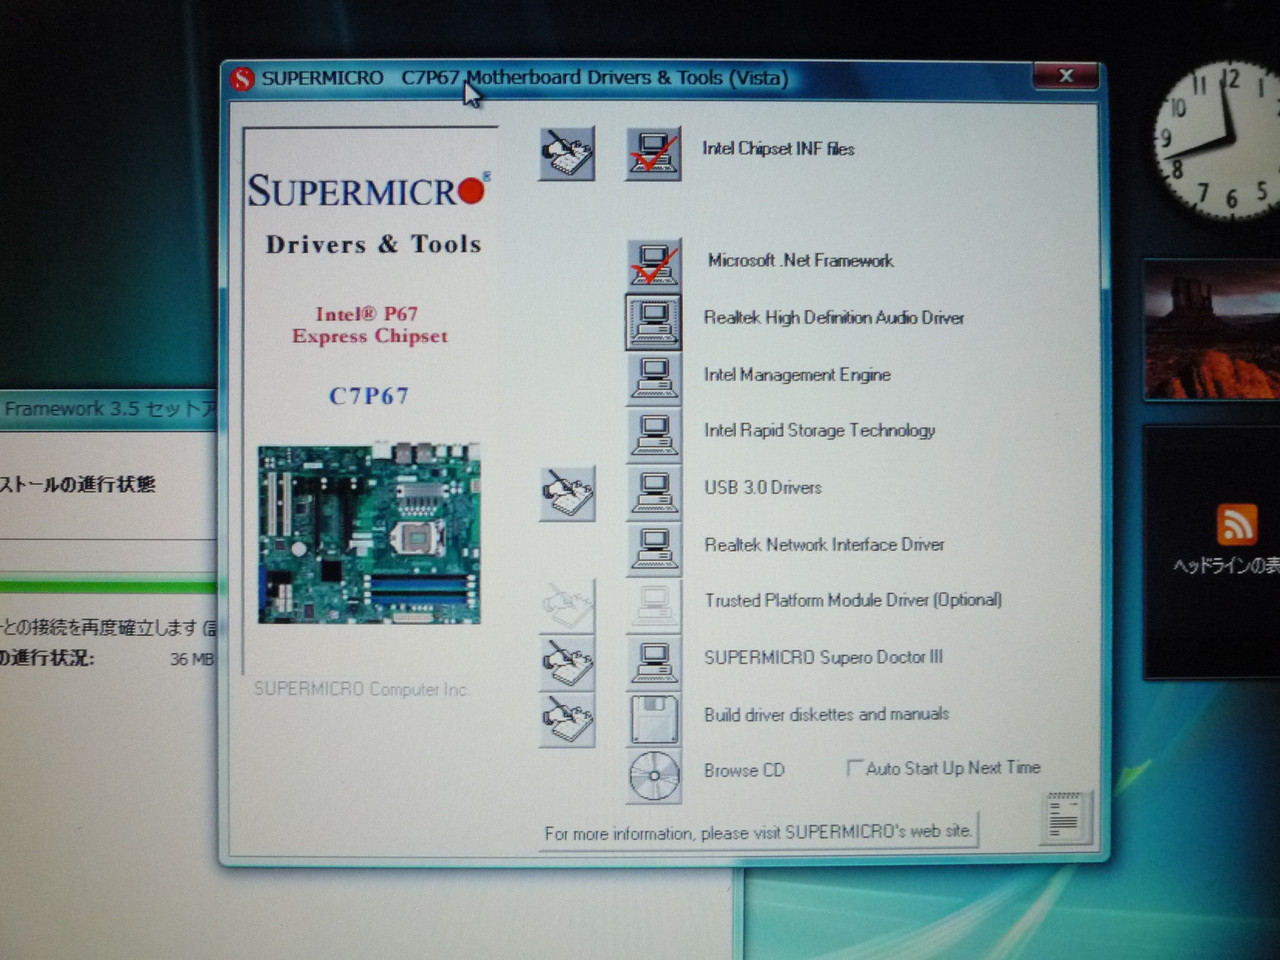Open the readme icon beside Intel Chipset INF
Viewport: 1280px width, 960px height.
[x=567, y=153]
